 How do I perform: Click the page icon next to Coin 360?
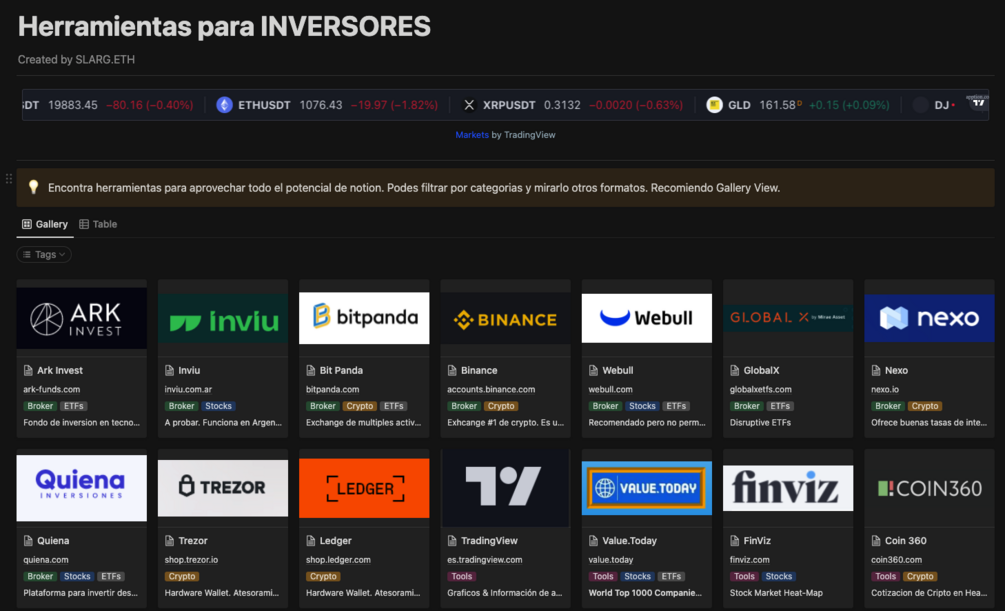(x=876, y=540)
